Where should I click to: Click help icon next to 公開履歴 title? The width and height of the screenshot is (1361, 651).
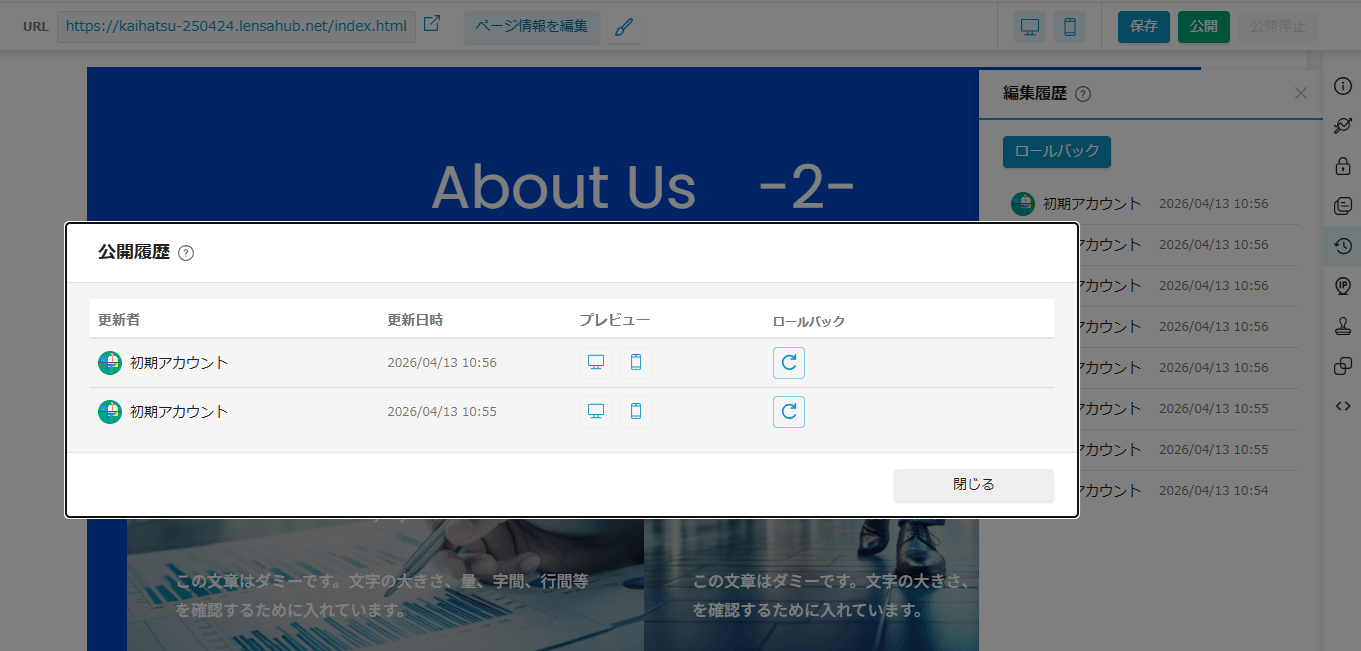pyautogui.click(x=186, y=253)
